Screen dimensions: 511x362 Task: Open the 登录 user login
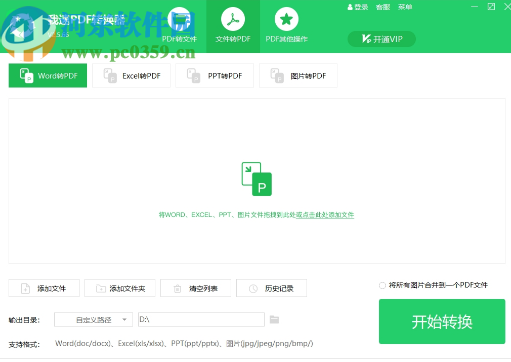pyautogui.click(x=358, y=7)
